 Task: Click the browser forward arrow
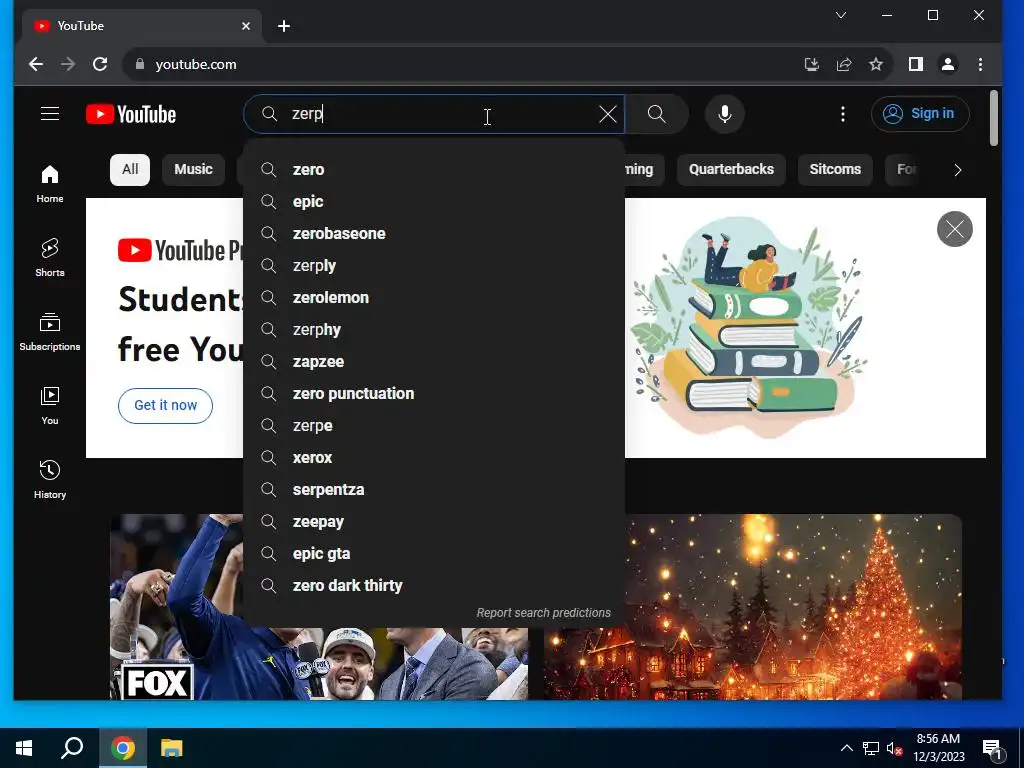click(x=68, y=64)
